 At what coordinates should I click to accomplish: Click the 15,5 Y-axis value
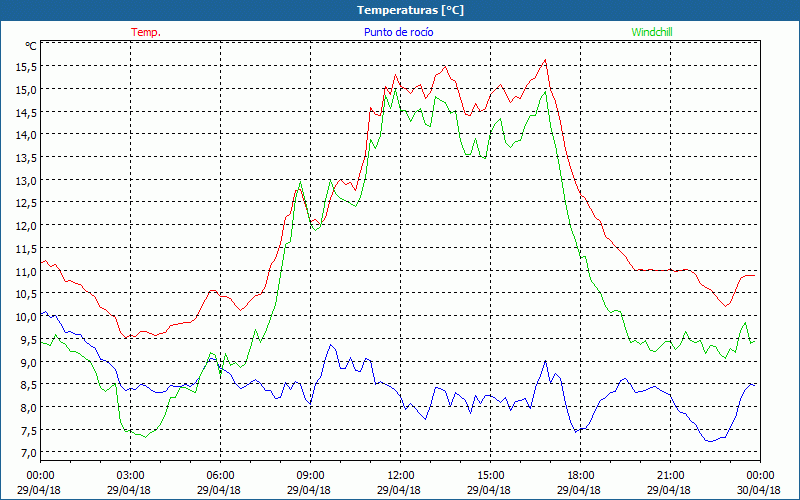pyautogui.click(x=26, y=67)
